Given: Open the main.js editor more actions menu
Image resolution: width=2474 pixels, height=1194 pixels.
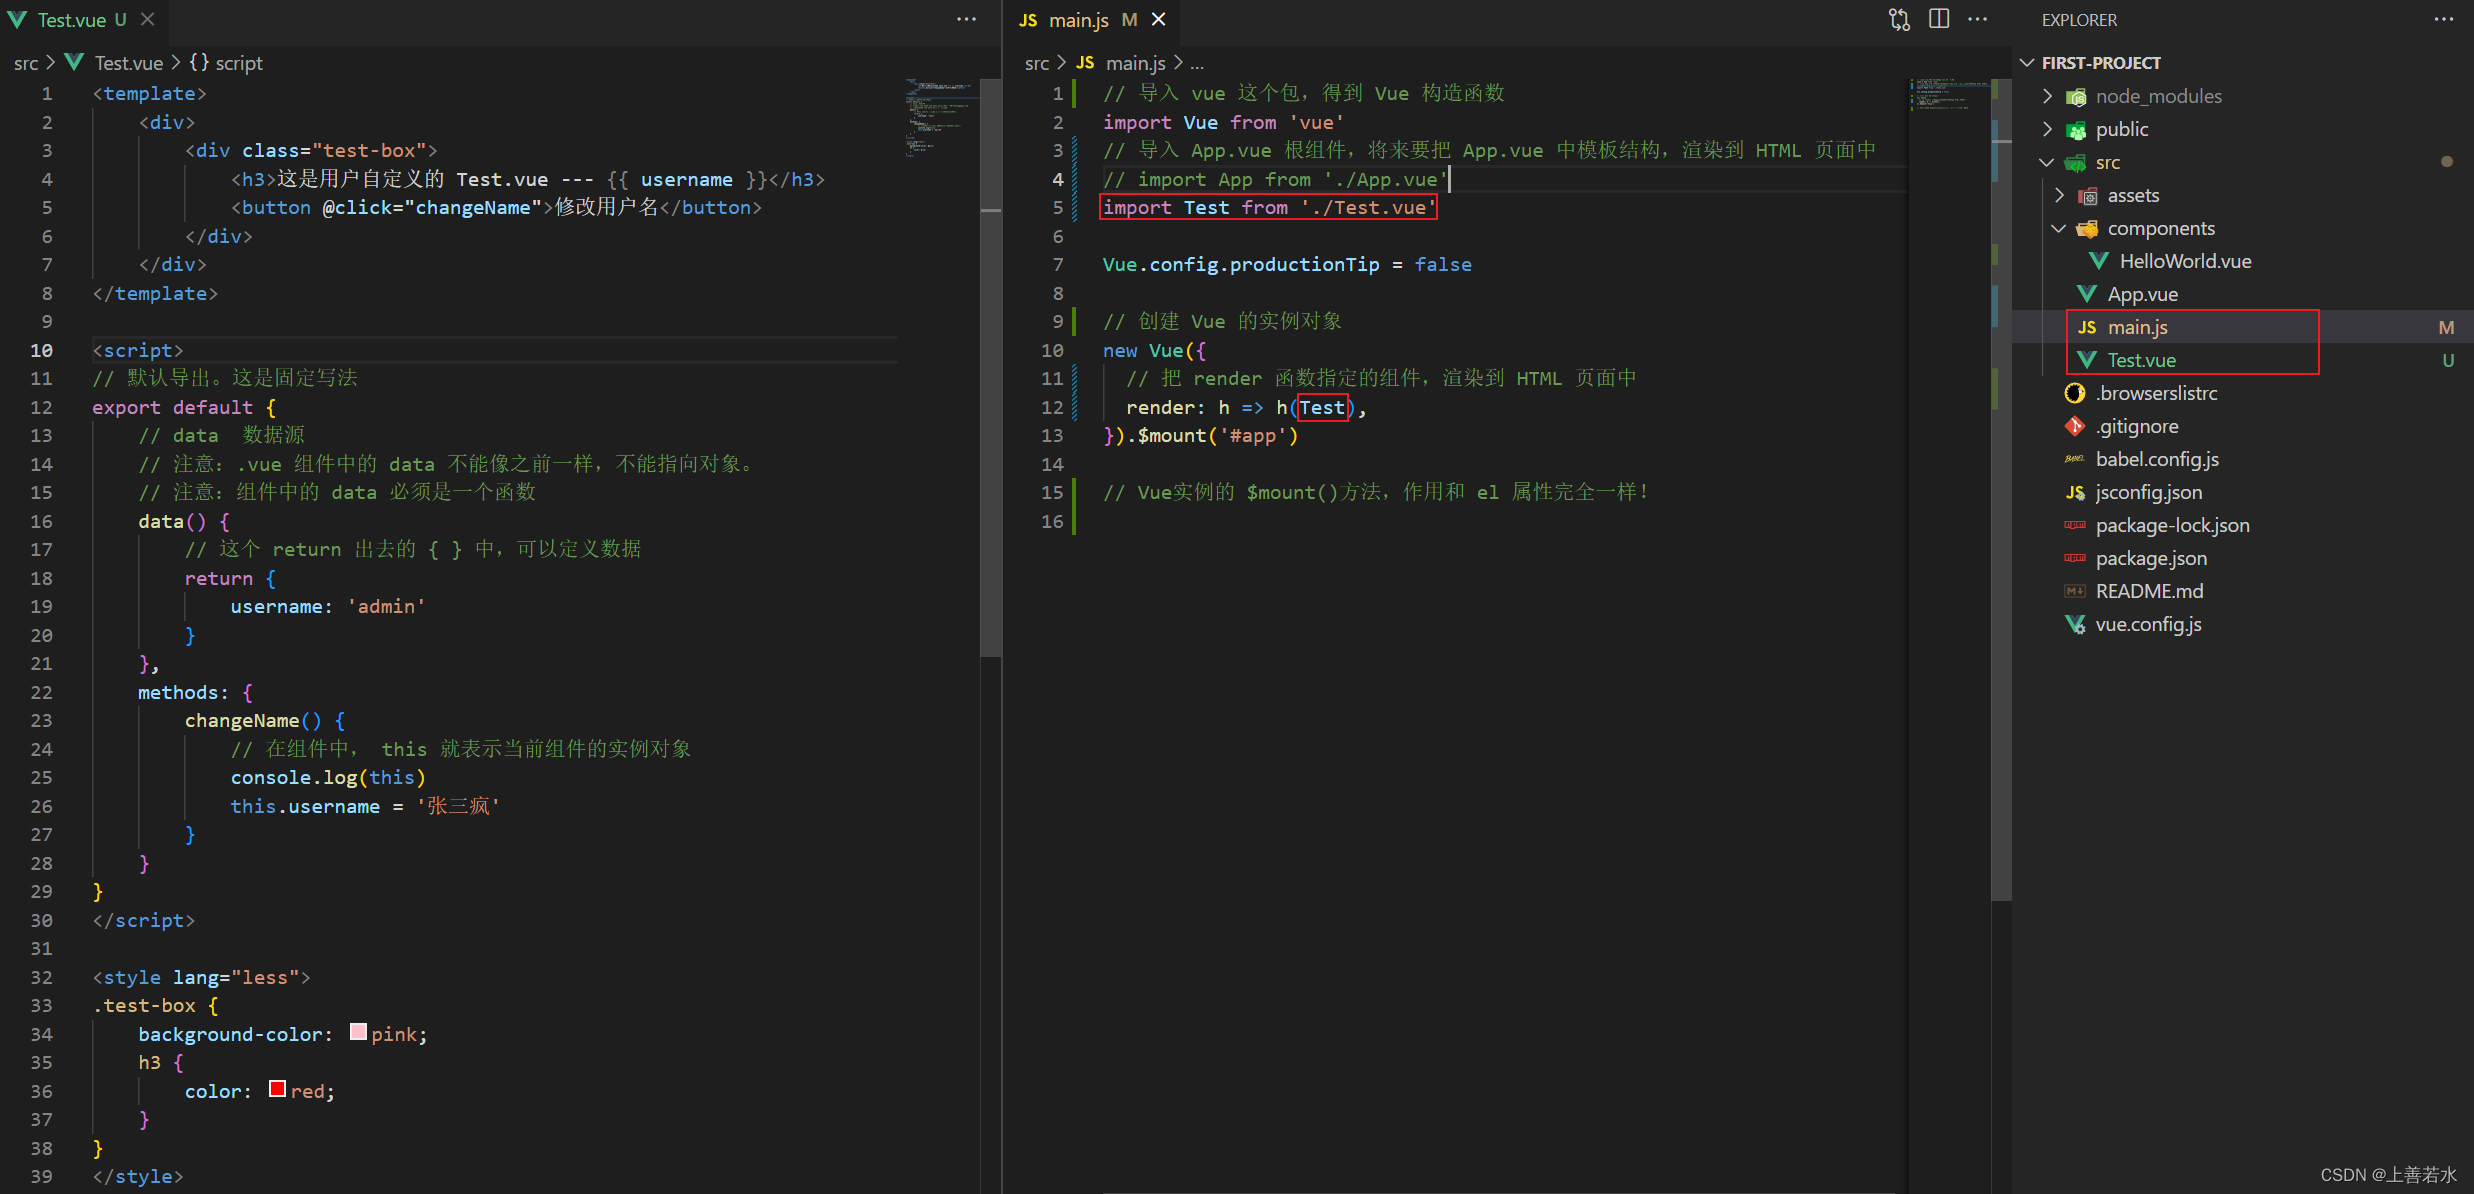Looking at the screenshot, I should 1977,20.
